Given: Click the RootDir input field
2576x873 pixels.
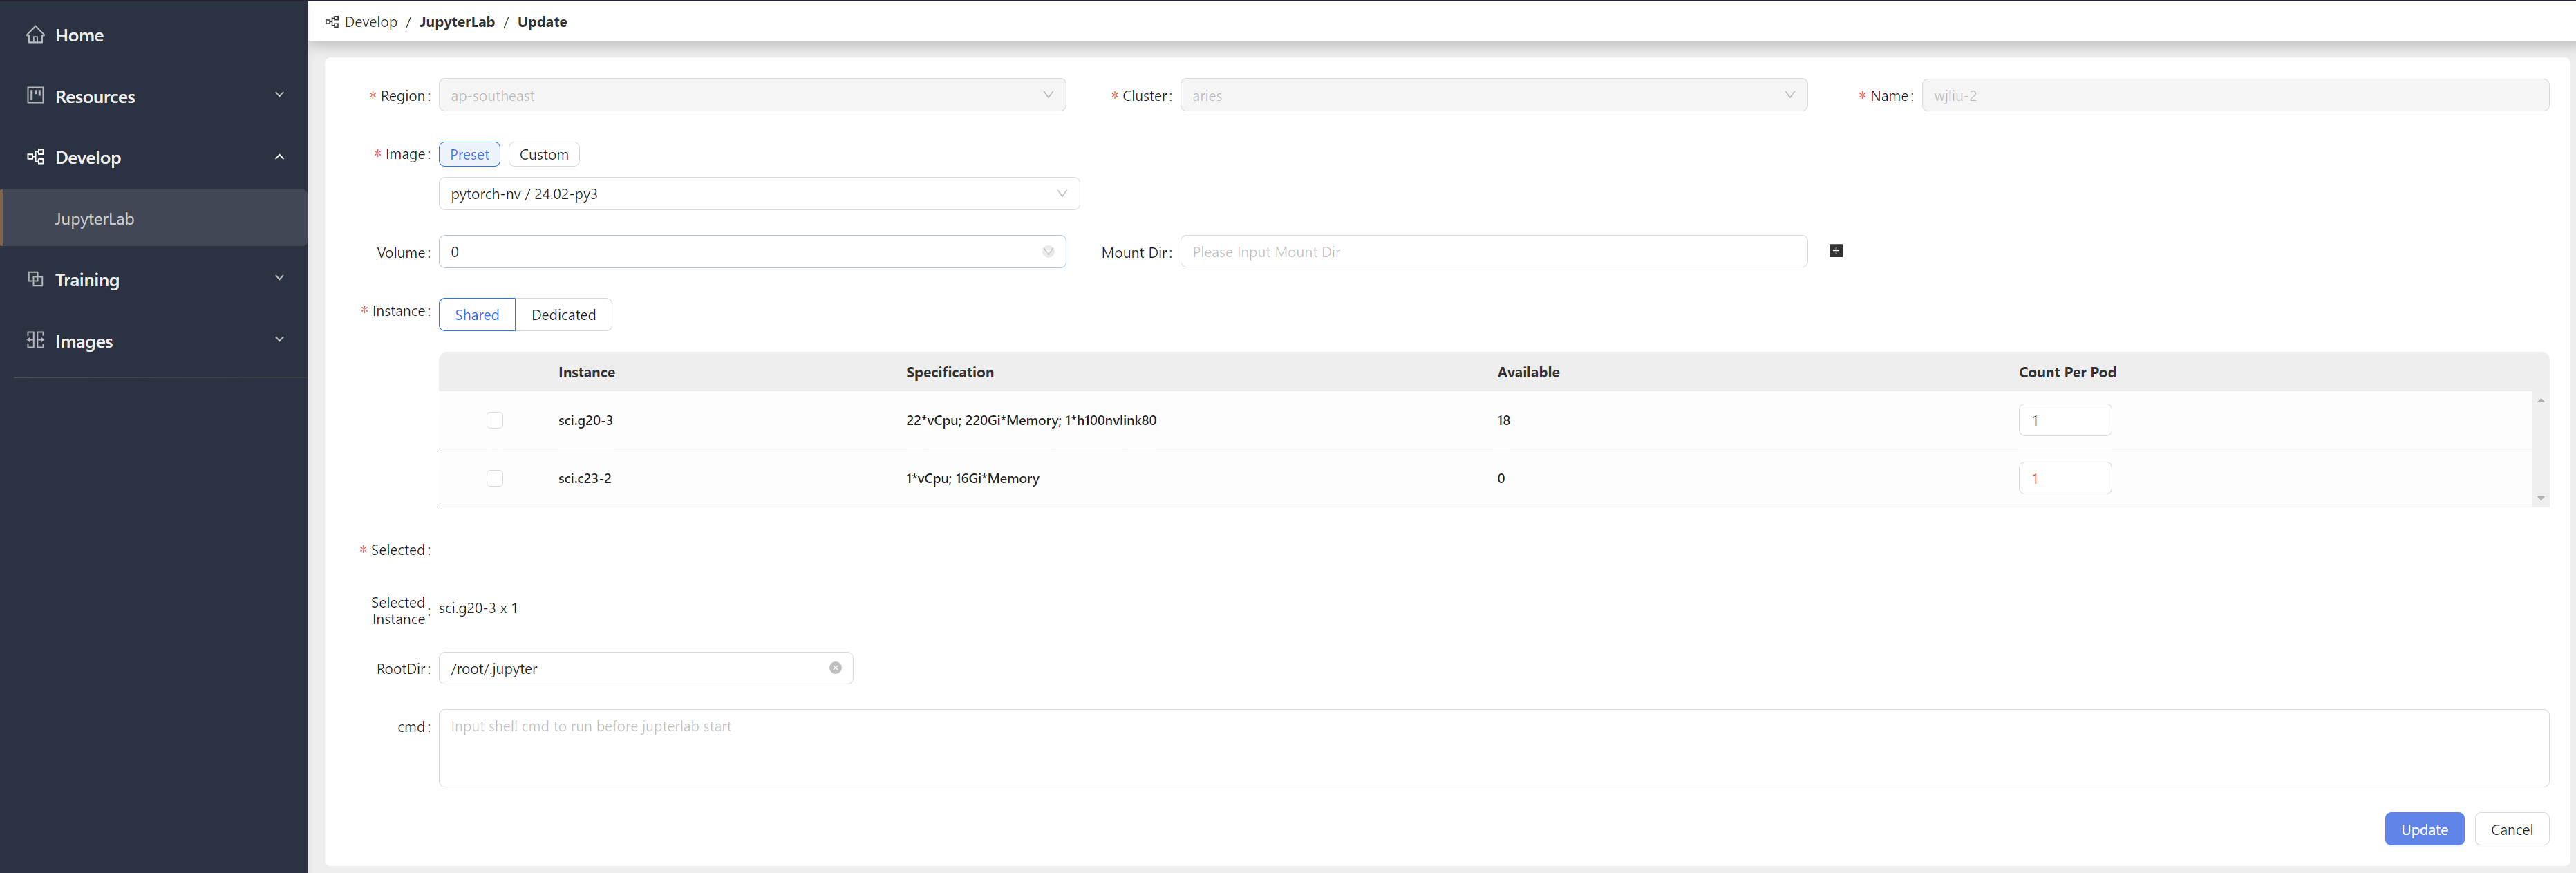Looking at the screenshot, I should (646, 668).
